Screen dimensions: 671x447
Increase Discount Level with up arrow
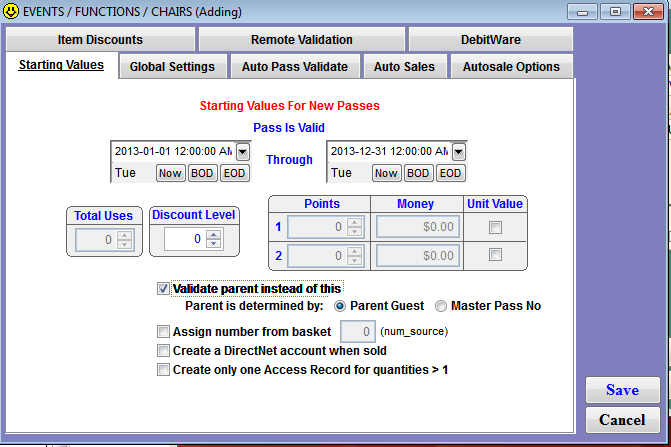pos(214,234)
